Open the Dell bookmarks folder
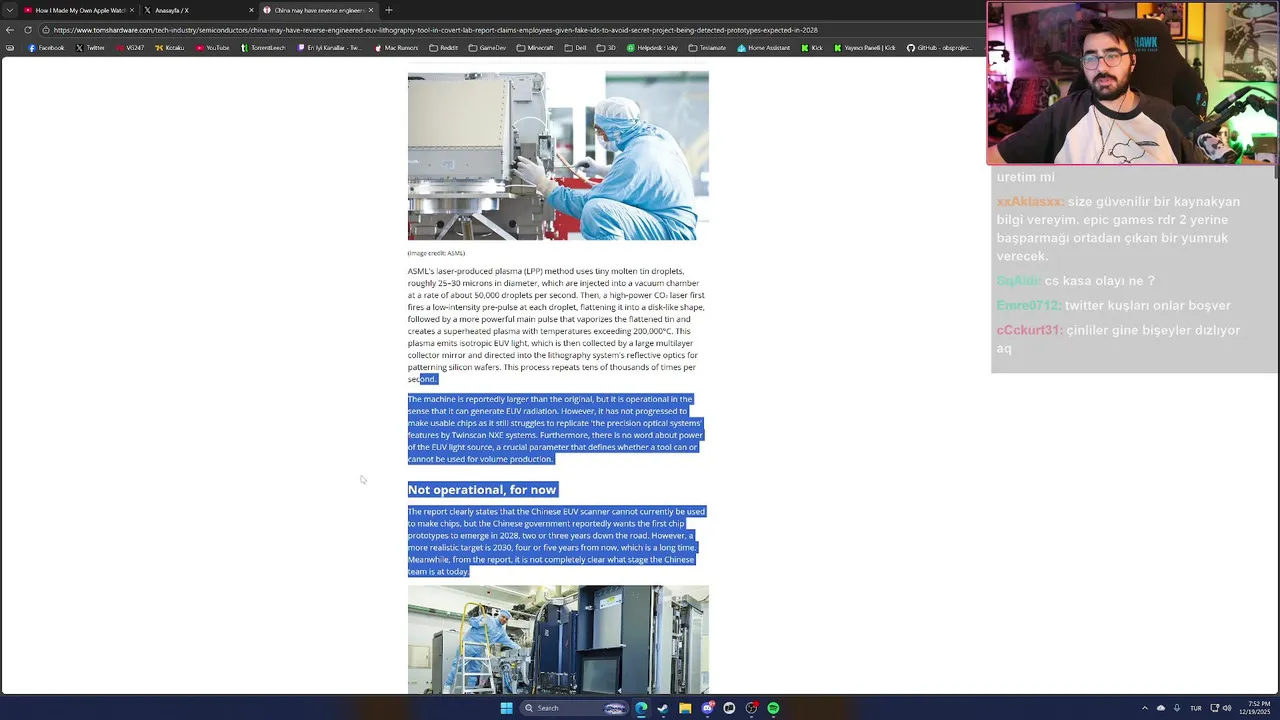Image resolution: width=1280 pixels, height=720 pixels. click(x=575, y=48)
